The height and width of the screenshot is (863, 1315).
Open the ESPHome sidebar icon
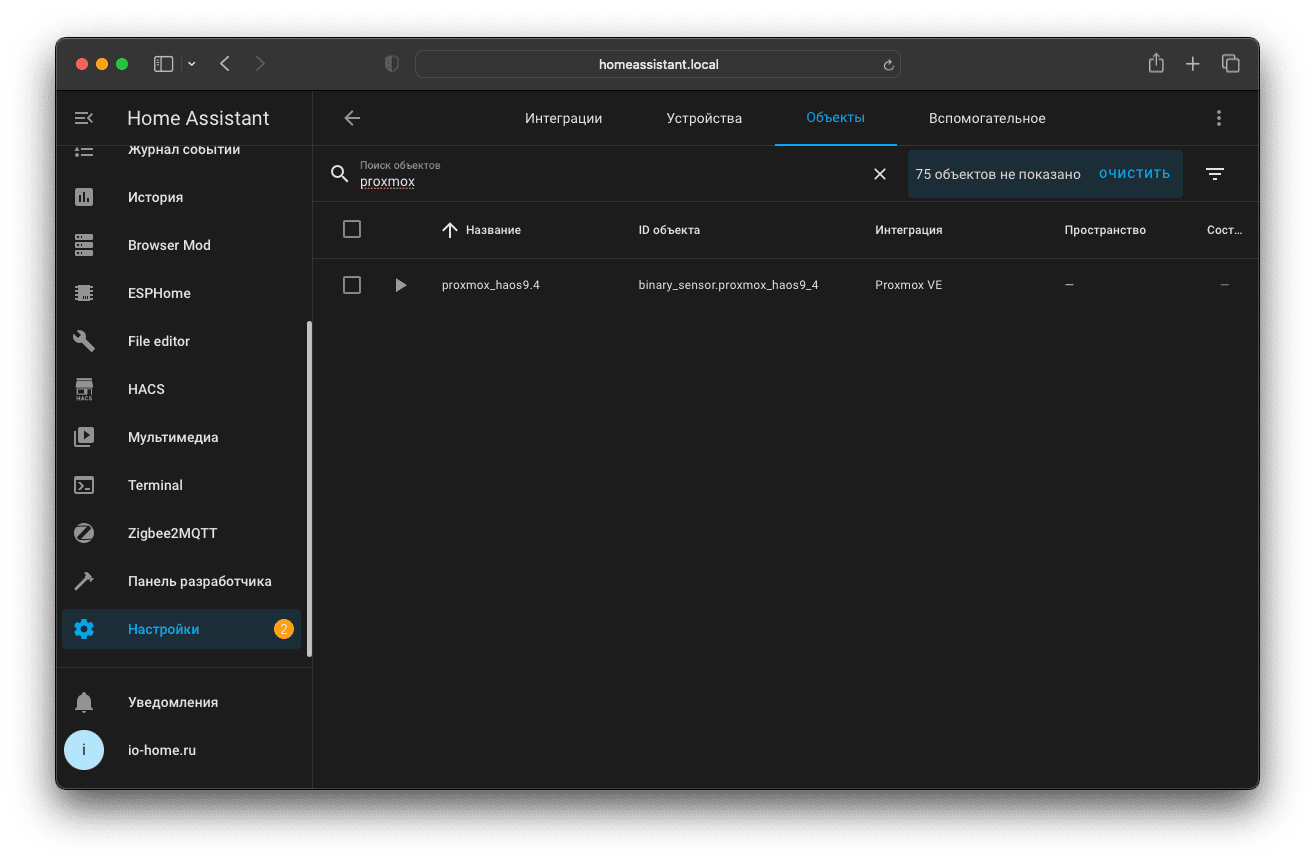84,293
